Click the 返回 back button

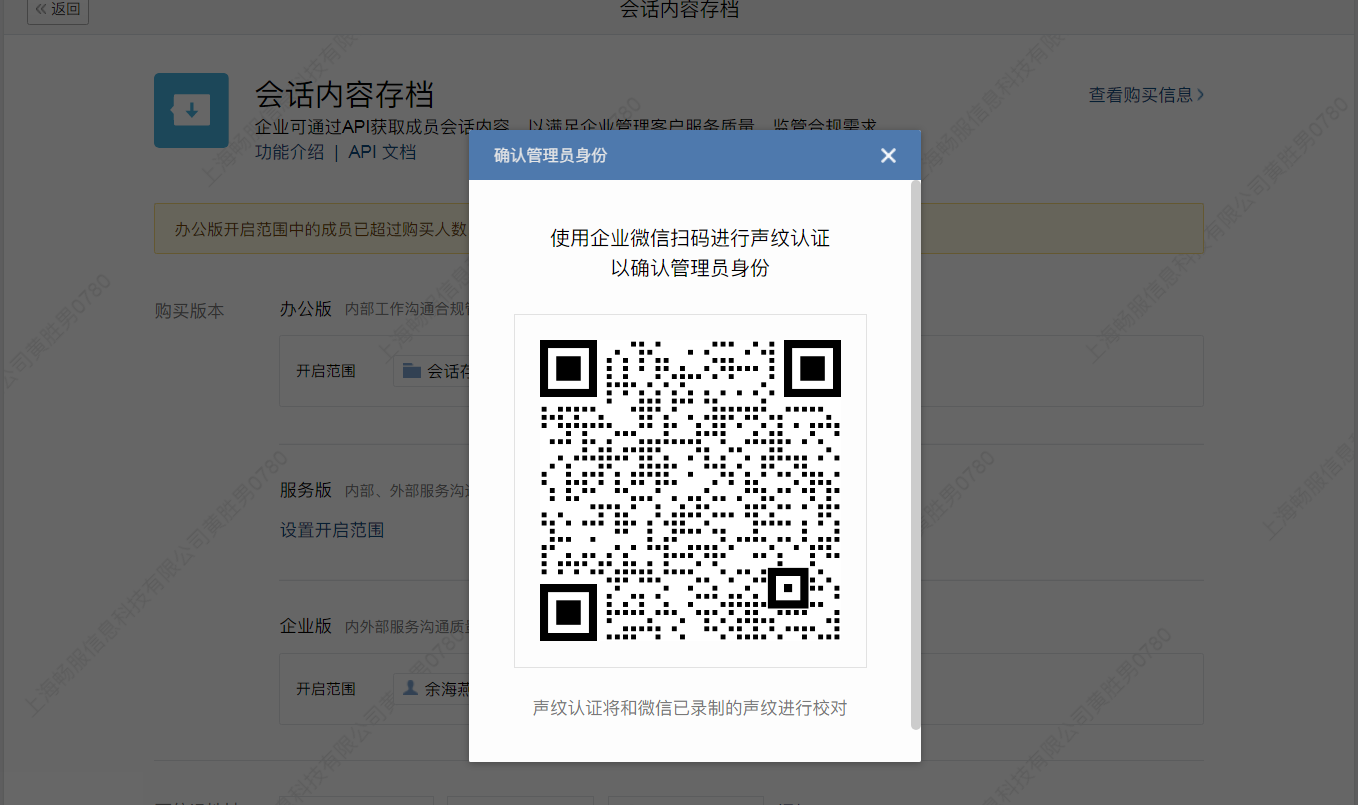[58, 11]
